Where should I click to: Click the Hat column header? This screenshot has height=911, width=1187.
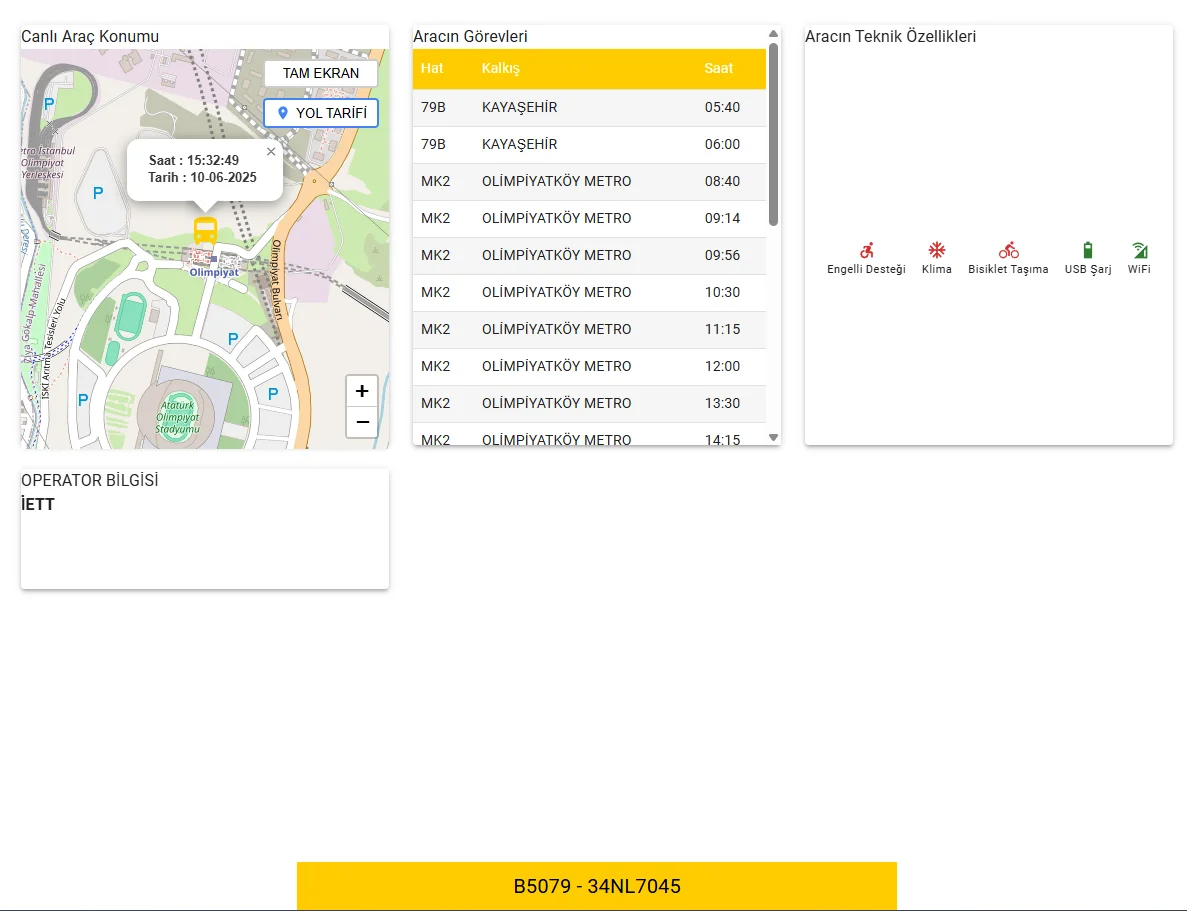point(432,68)
